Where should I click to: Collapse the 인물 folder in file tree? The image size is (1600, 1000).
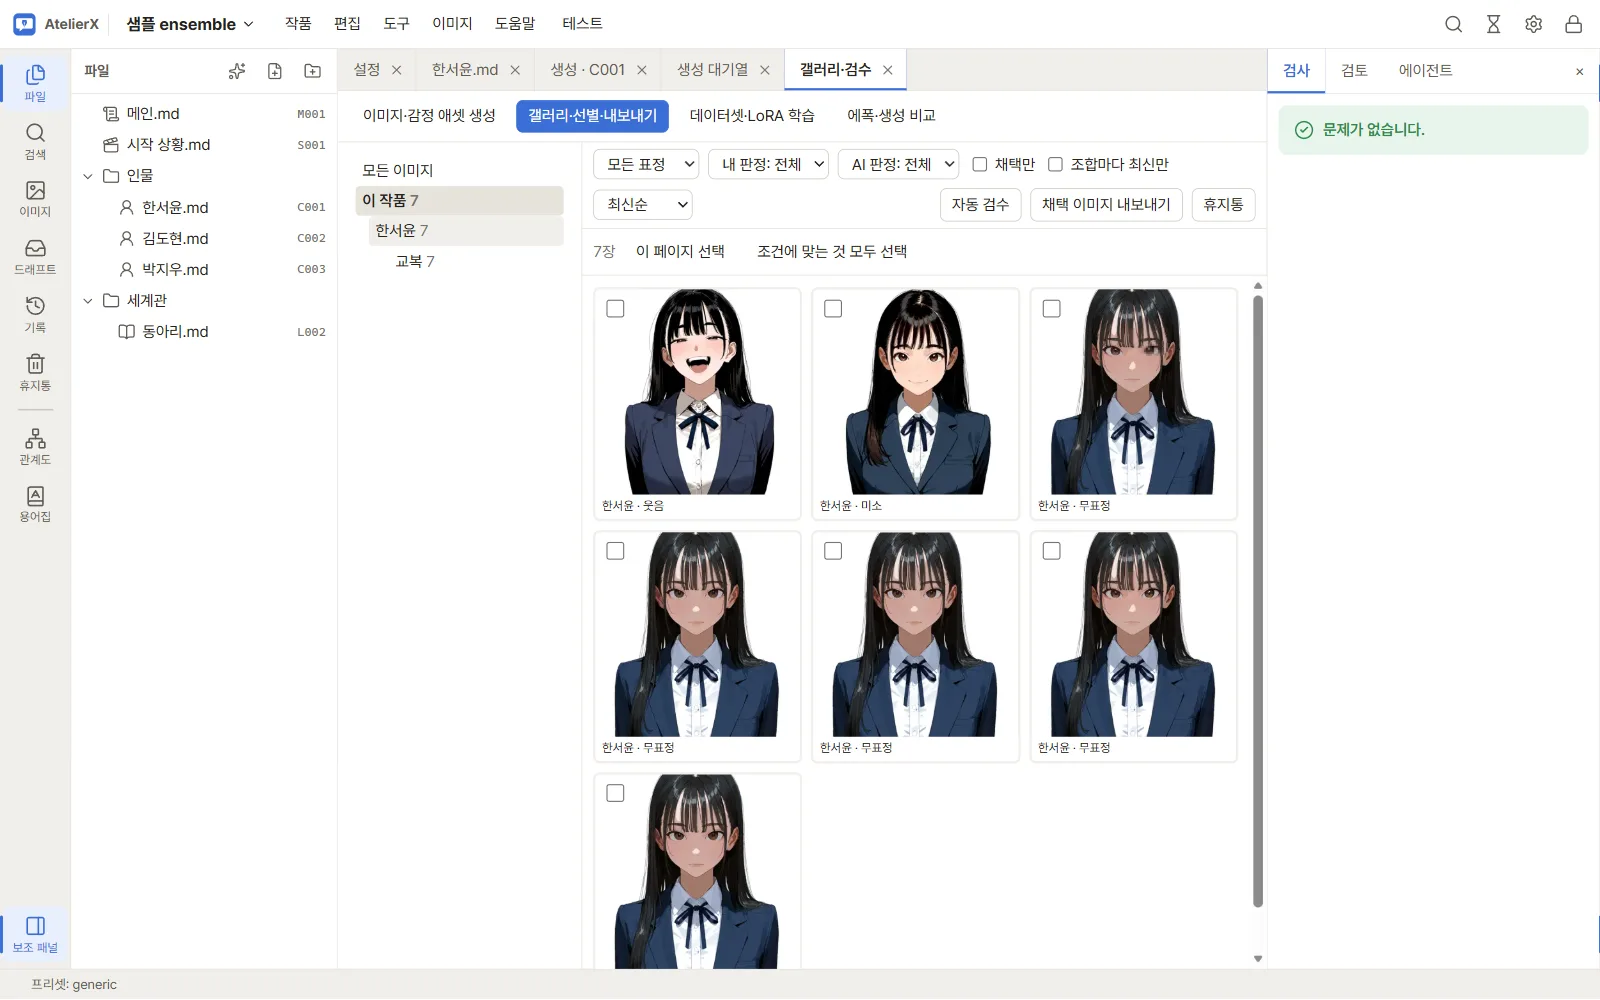pos(88,176)
